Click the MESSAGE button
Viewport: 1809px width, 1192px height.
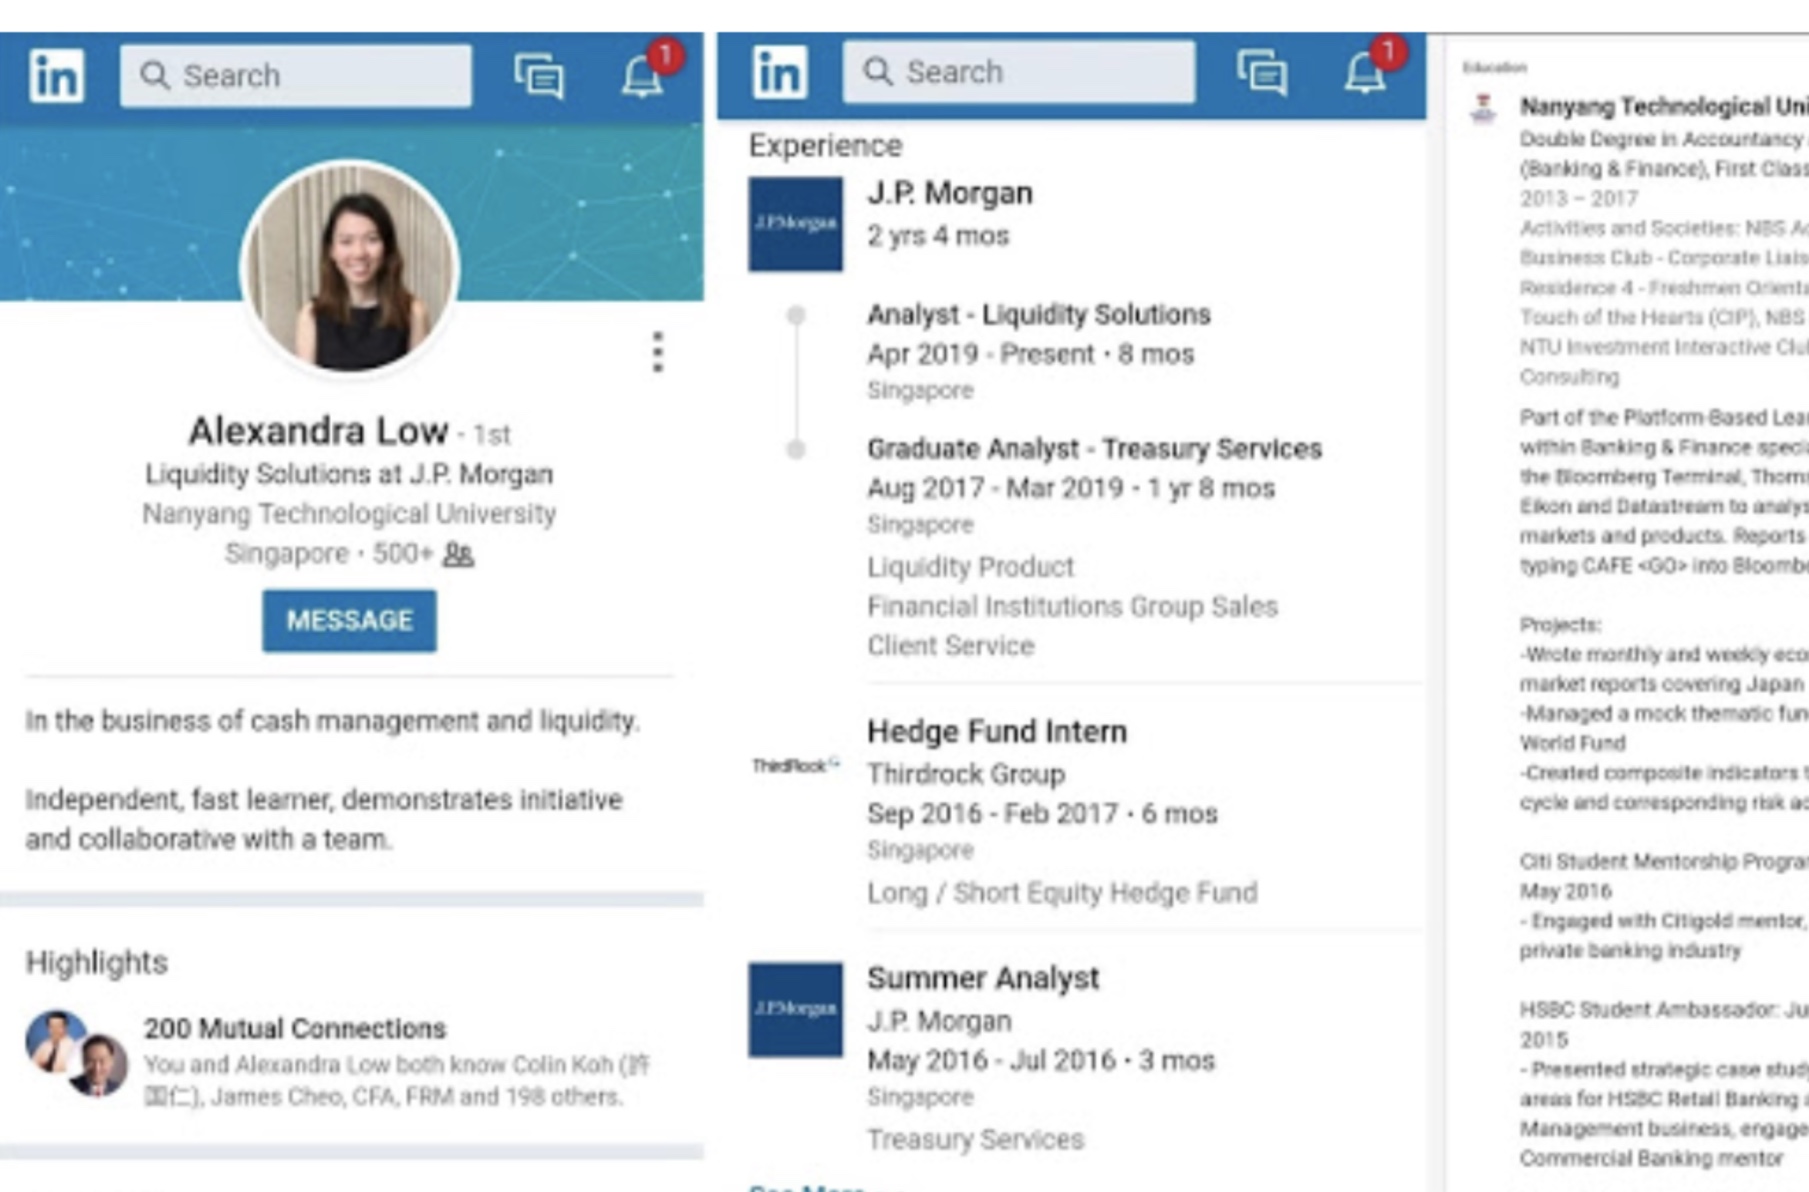coord(349,621)
